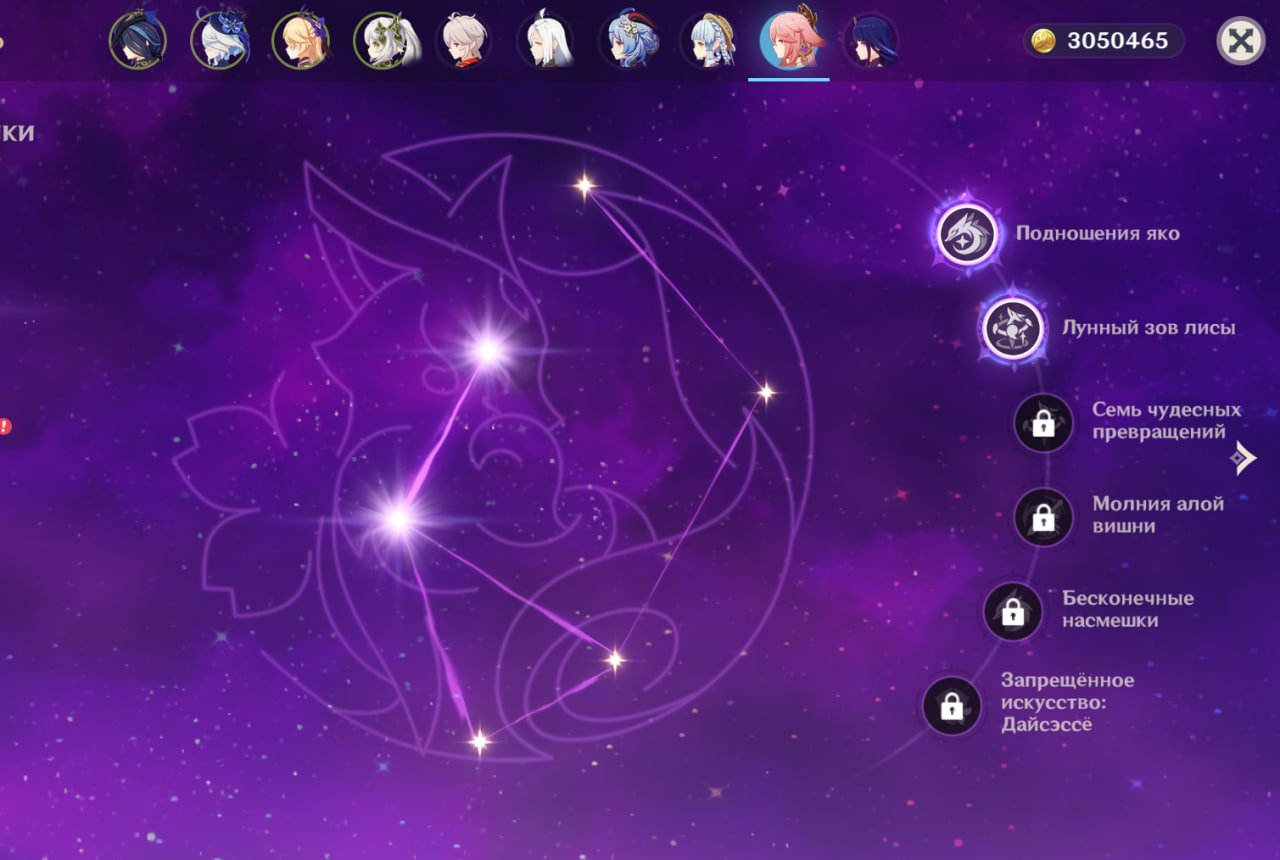Select the topmost small constellation star

[x=584, y=185]
